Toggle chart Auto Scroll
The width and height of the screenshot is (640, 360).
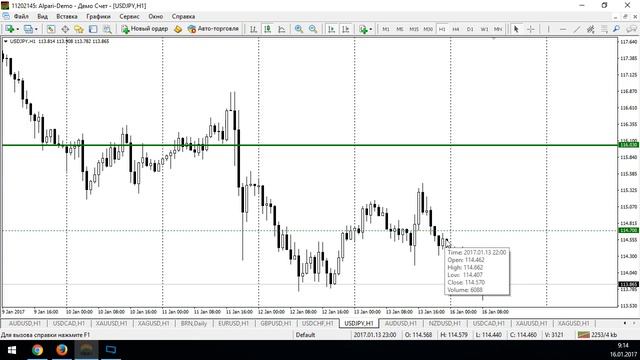click(x=331, y=29)
